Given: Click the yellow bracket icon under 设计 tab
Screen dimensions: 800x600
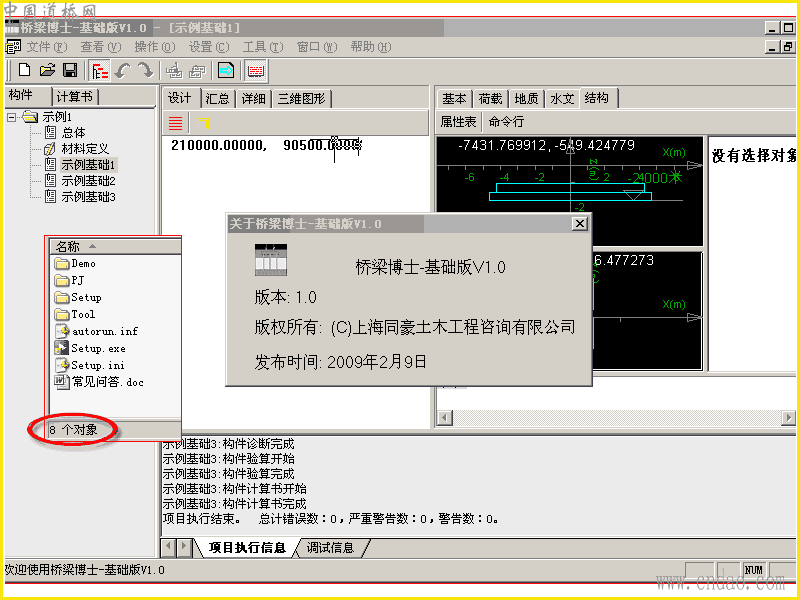Looking at the screenshot, I should (x=203, y=123).
